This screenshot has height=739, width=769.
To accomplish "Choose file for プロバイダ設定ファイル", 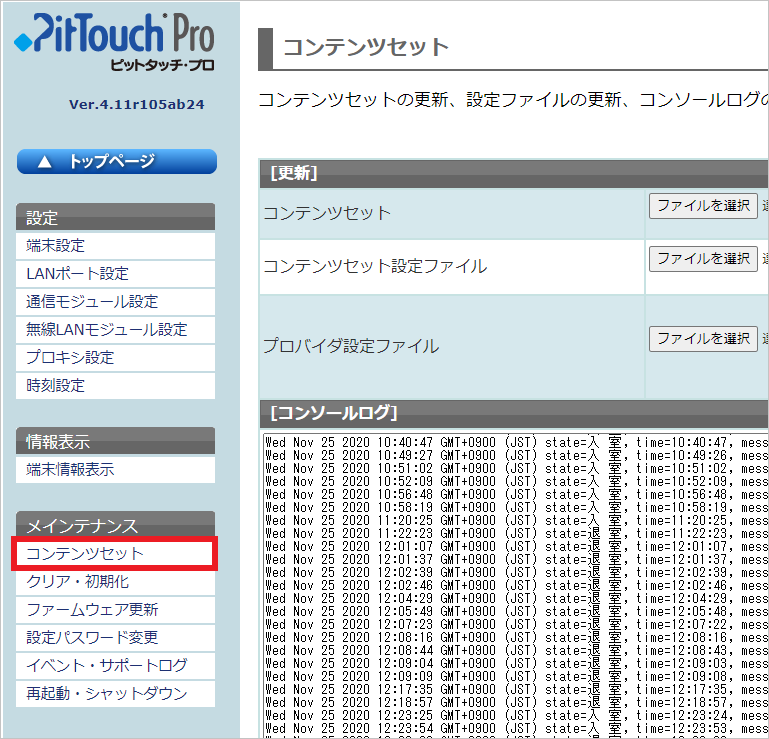I will [x=703, y=339].
